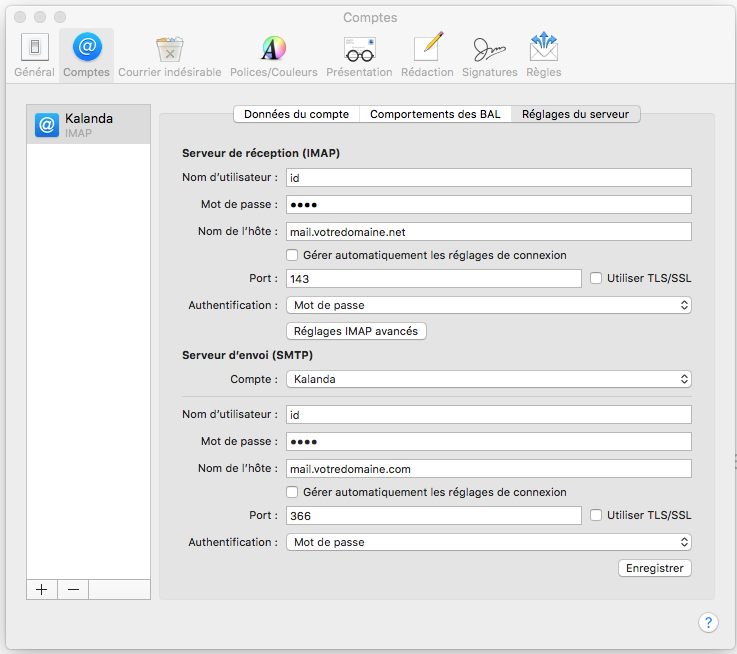Click the SMTP port field showing 366
Screen dimensions: 737x654
pos(434,515)
